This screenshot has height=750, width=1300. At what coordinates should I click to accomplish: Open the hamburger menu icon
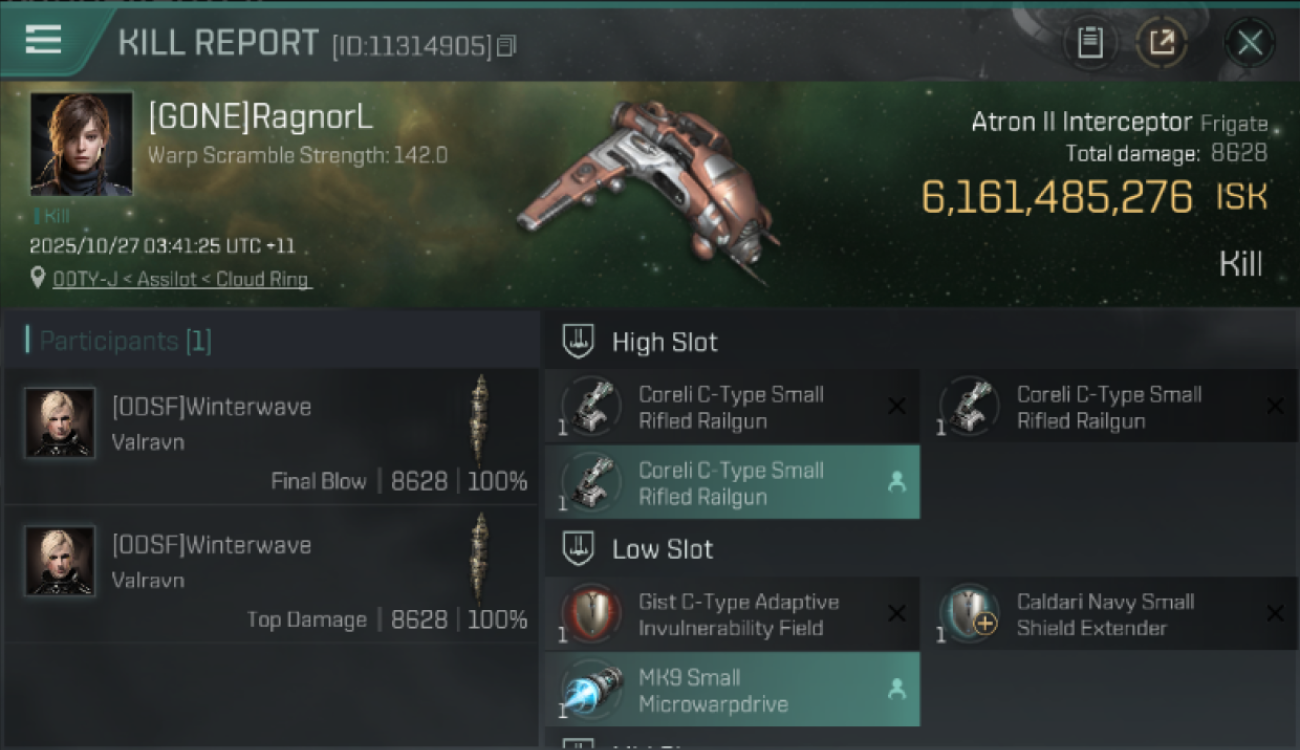click(43, 40)
